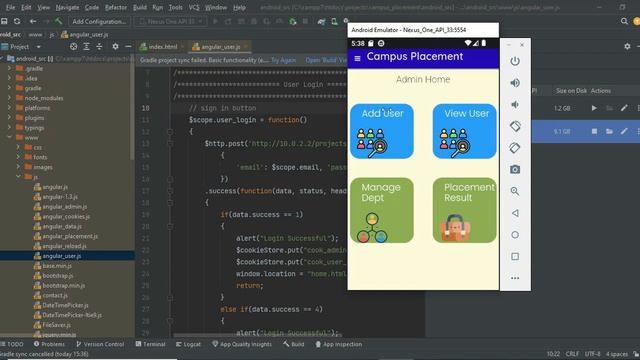
Task: Open App Quality Insights tool window
Action: tap(242, 344)
